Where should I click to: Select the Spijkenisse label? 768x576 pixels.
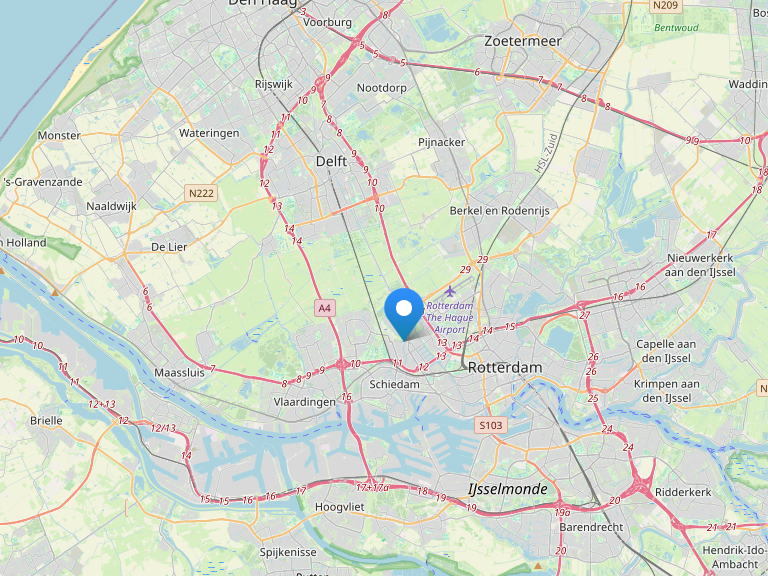pos(288,552)
